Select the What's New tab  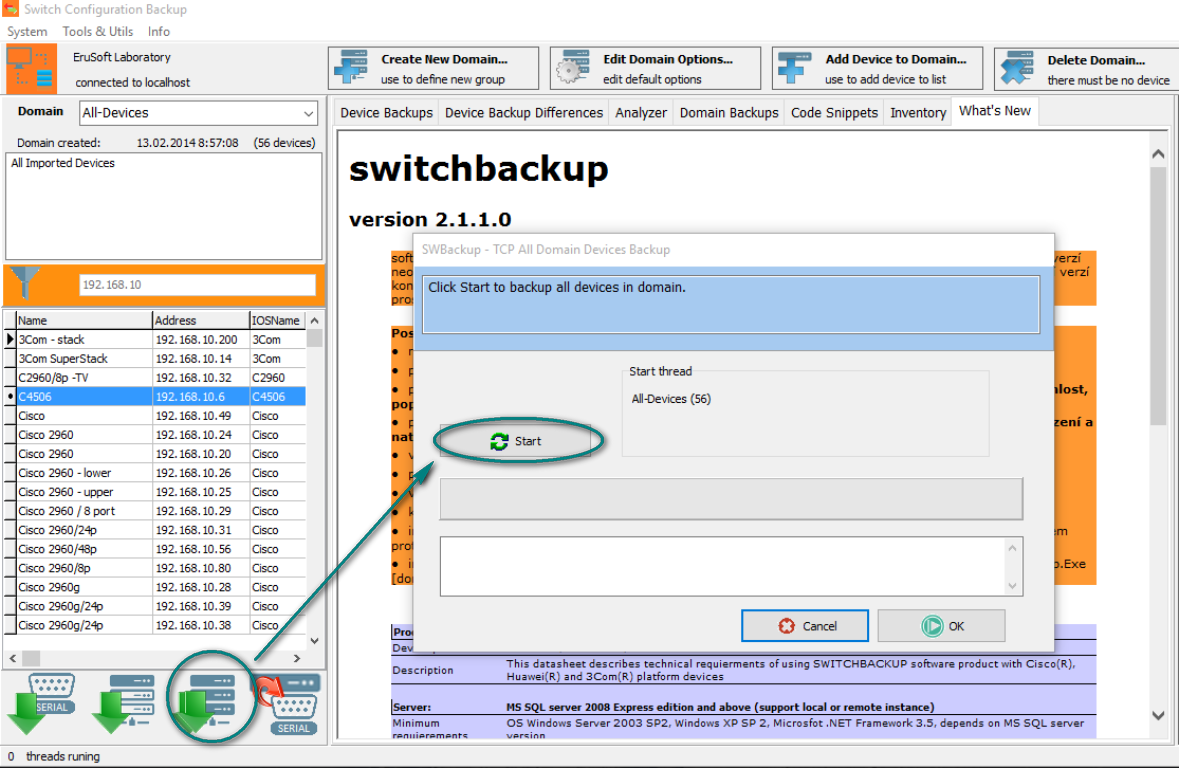pos(995,111)
